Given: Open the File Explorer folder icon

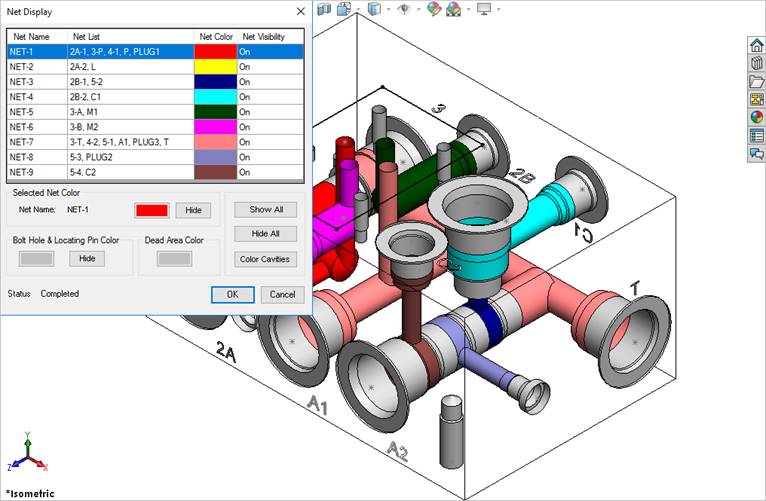Looking at the screenshot, I should (x=757, y=81).
